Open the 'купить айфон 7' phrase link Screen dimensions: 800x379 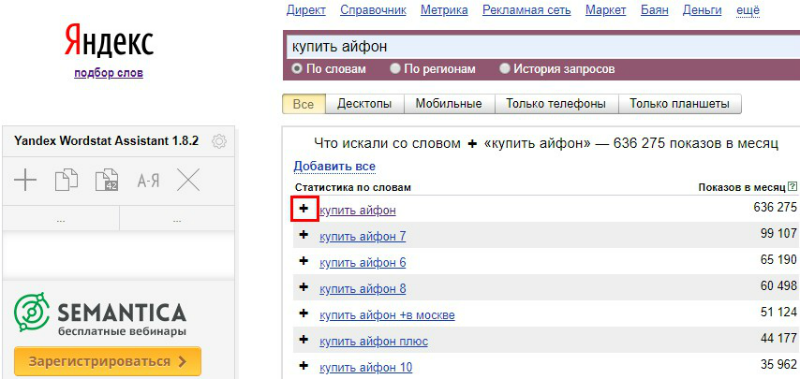pyautogui.click(x=363, y=237)
